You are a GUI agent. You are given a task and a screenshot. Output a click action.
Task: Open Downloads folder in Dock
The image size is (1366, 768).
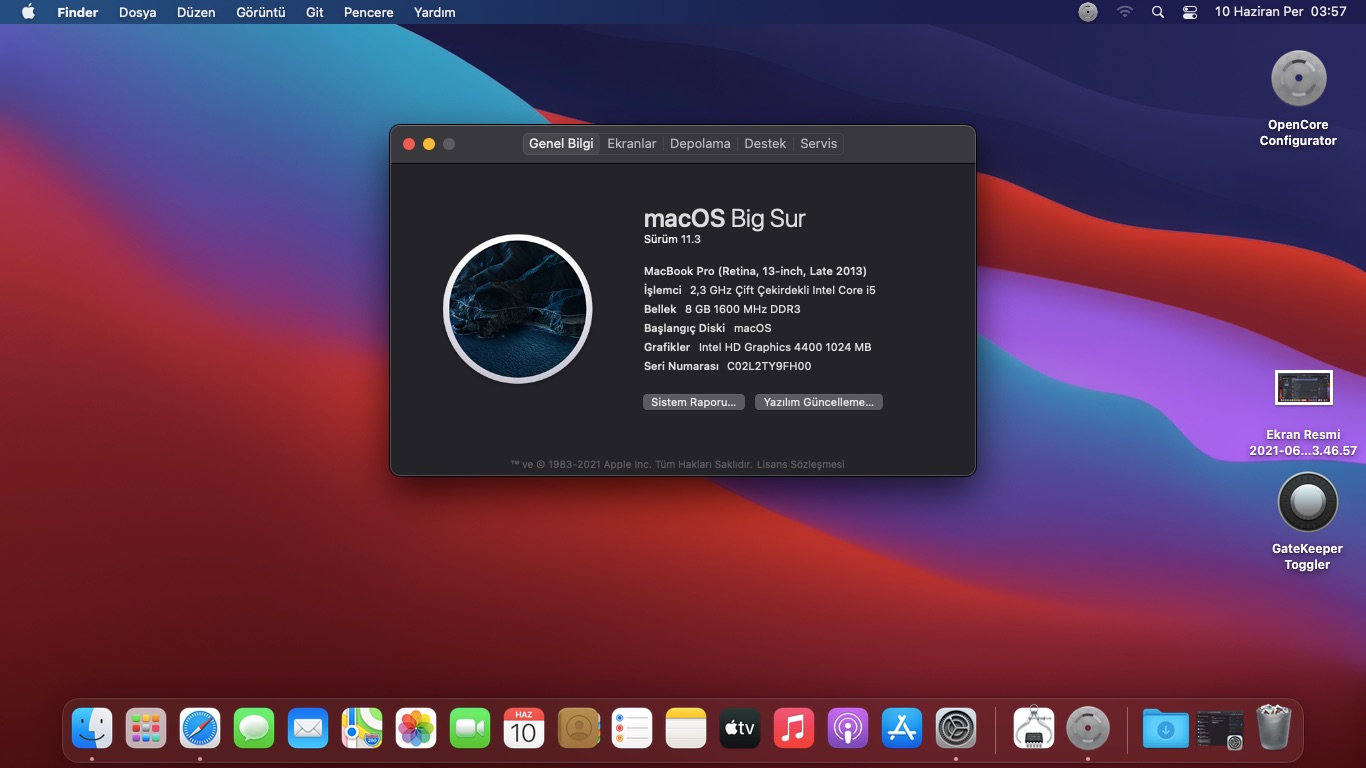[x=1166, y=728]
